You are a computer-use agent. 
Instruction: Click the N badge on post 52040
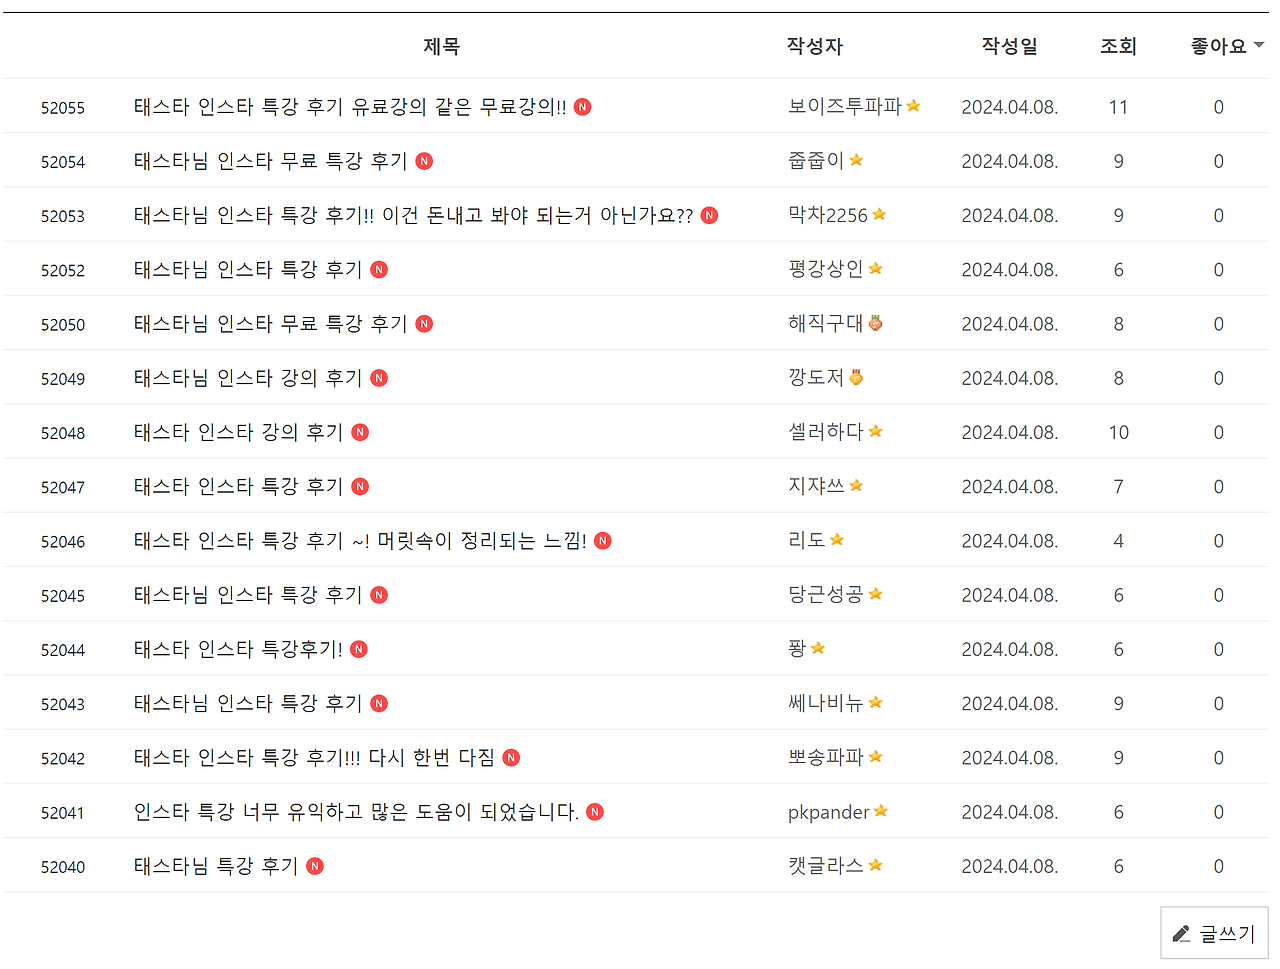coord(314,865)
